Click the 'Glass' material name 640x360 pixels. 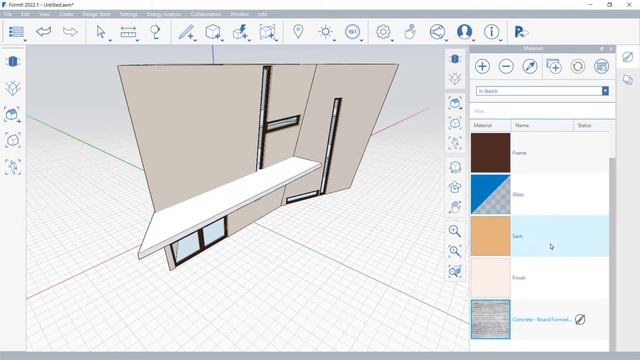[518, 194]
